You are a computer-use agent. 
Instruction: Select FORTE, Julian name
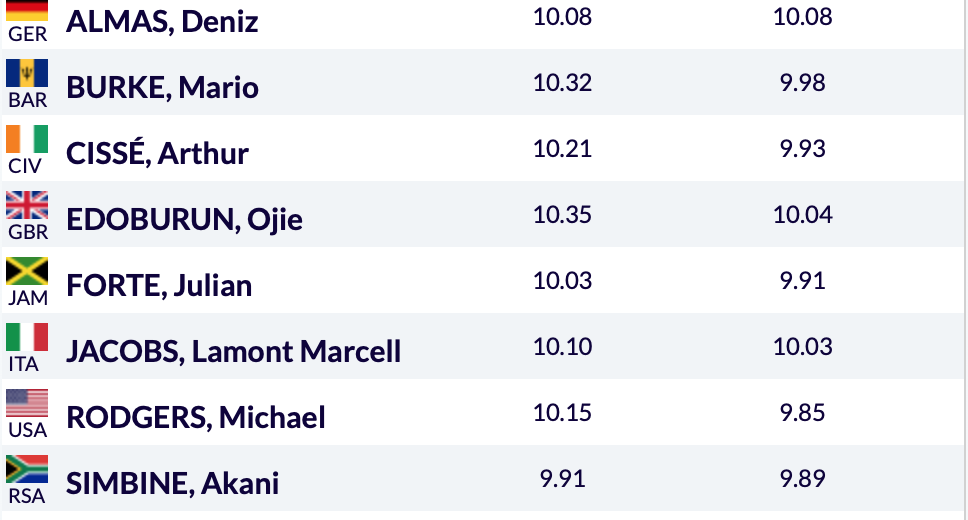click(159, 285)
